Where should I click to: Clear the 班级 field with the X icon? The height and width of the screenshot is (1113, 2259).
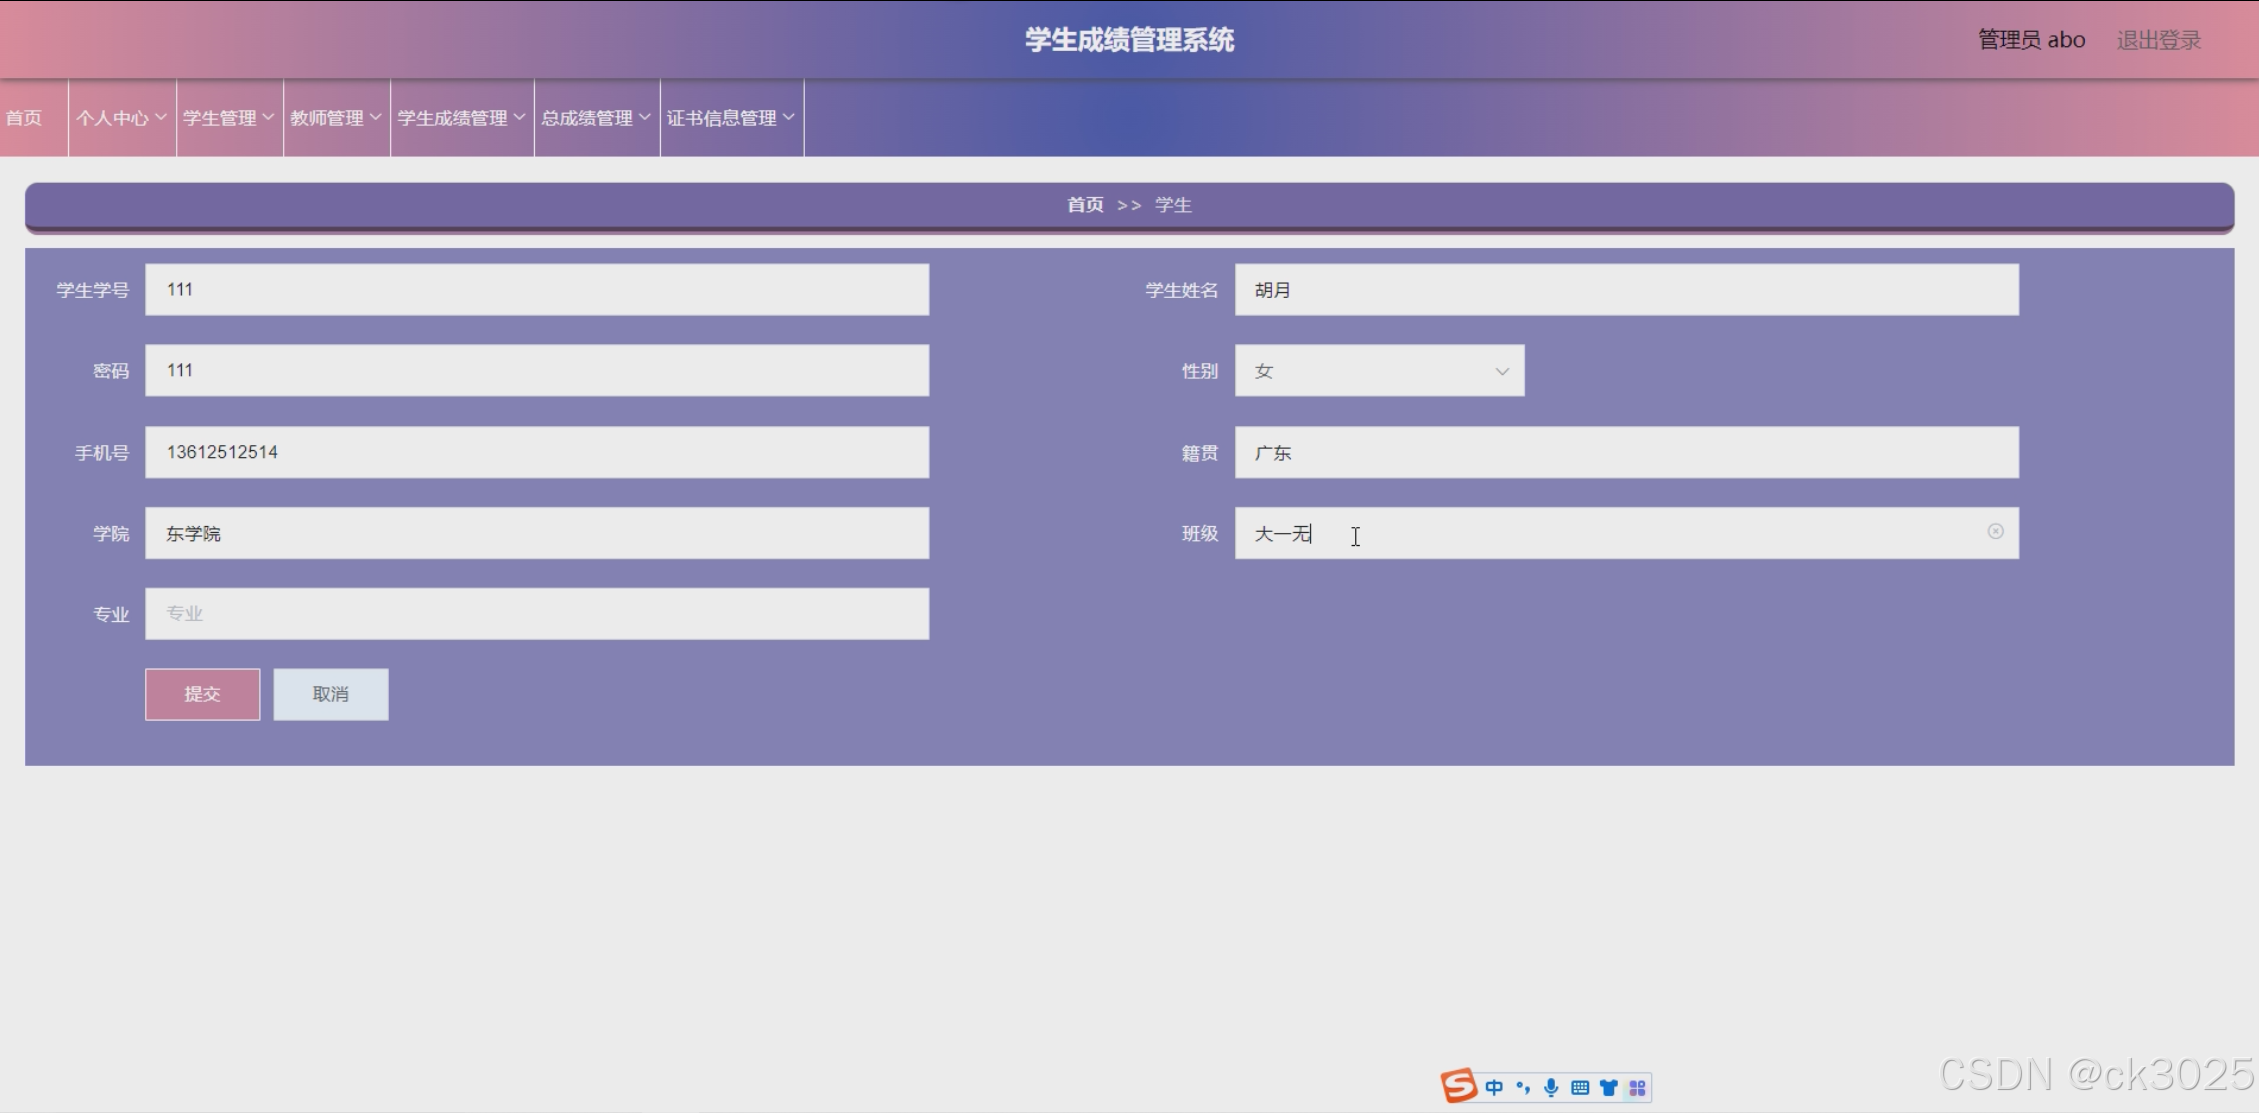pos(1995,532)
